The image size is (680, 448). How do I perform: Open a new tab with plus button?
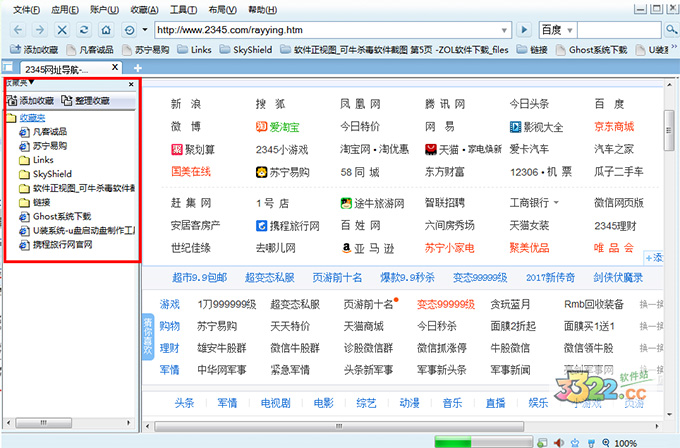137,68
